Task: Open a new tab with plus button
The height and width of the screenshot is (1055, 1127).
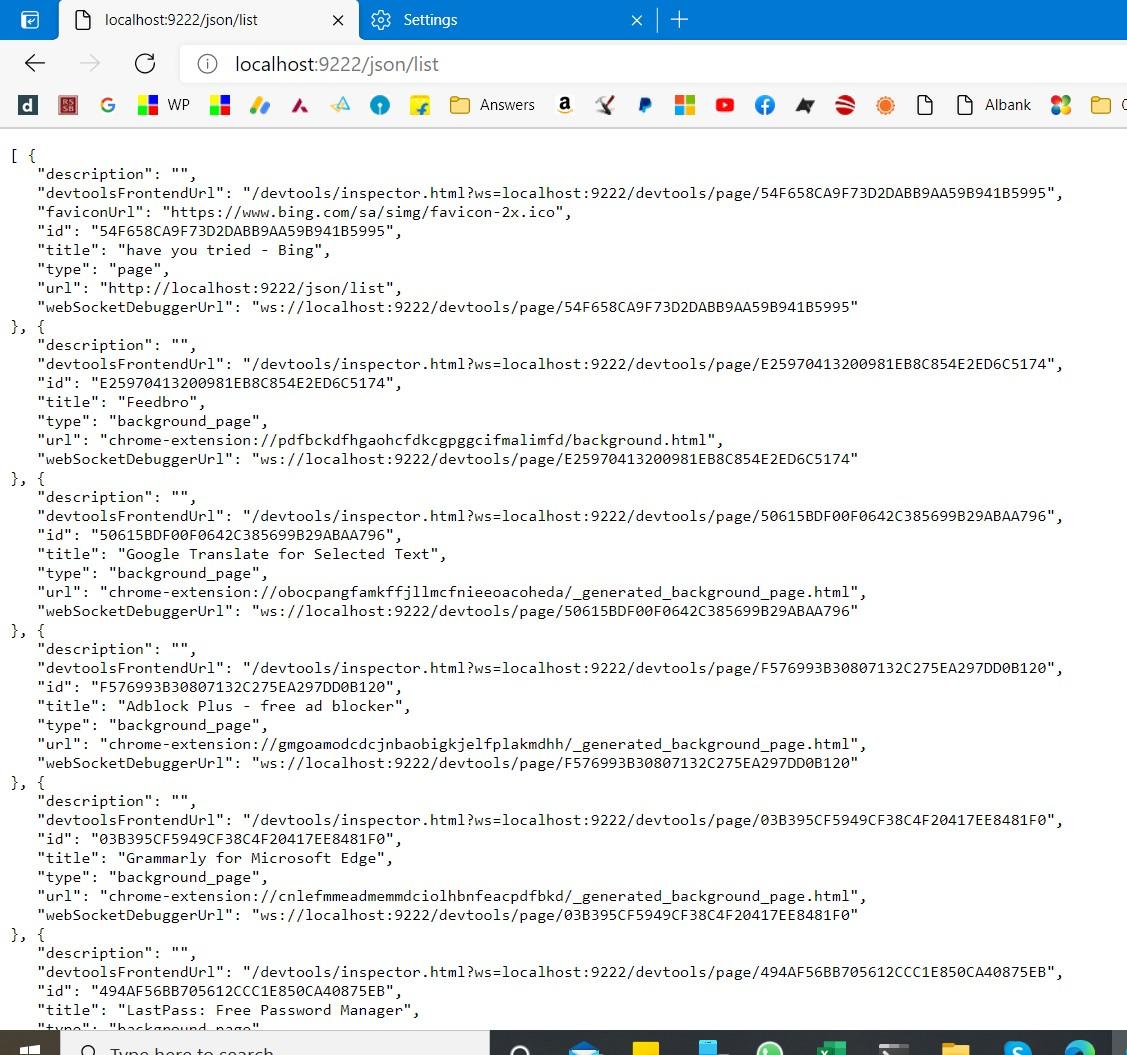Action: point(679,20)
